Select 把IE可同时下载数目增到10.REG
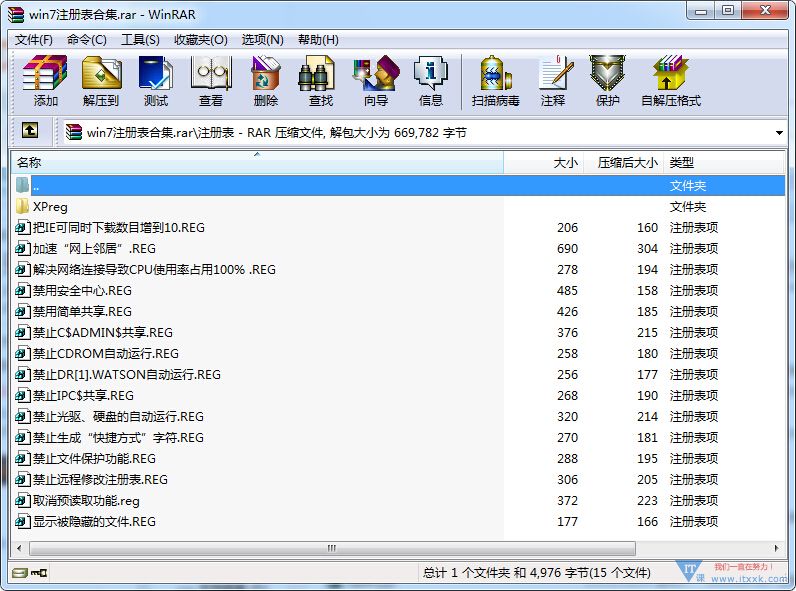Screen dimensions: 796x591 point(119,227)
